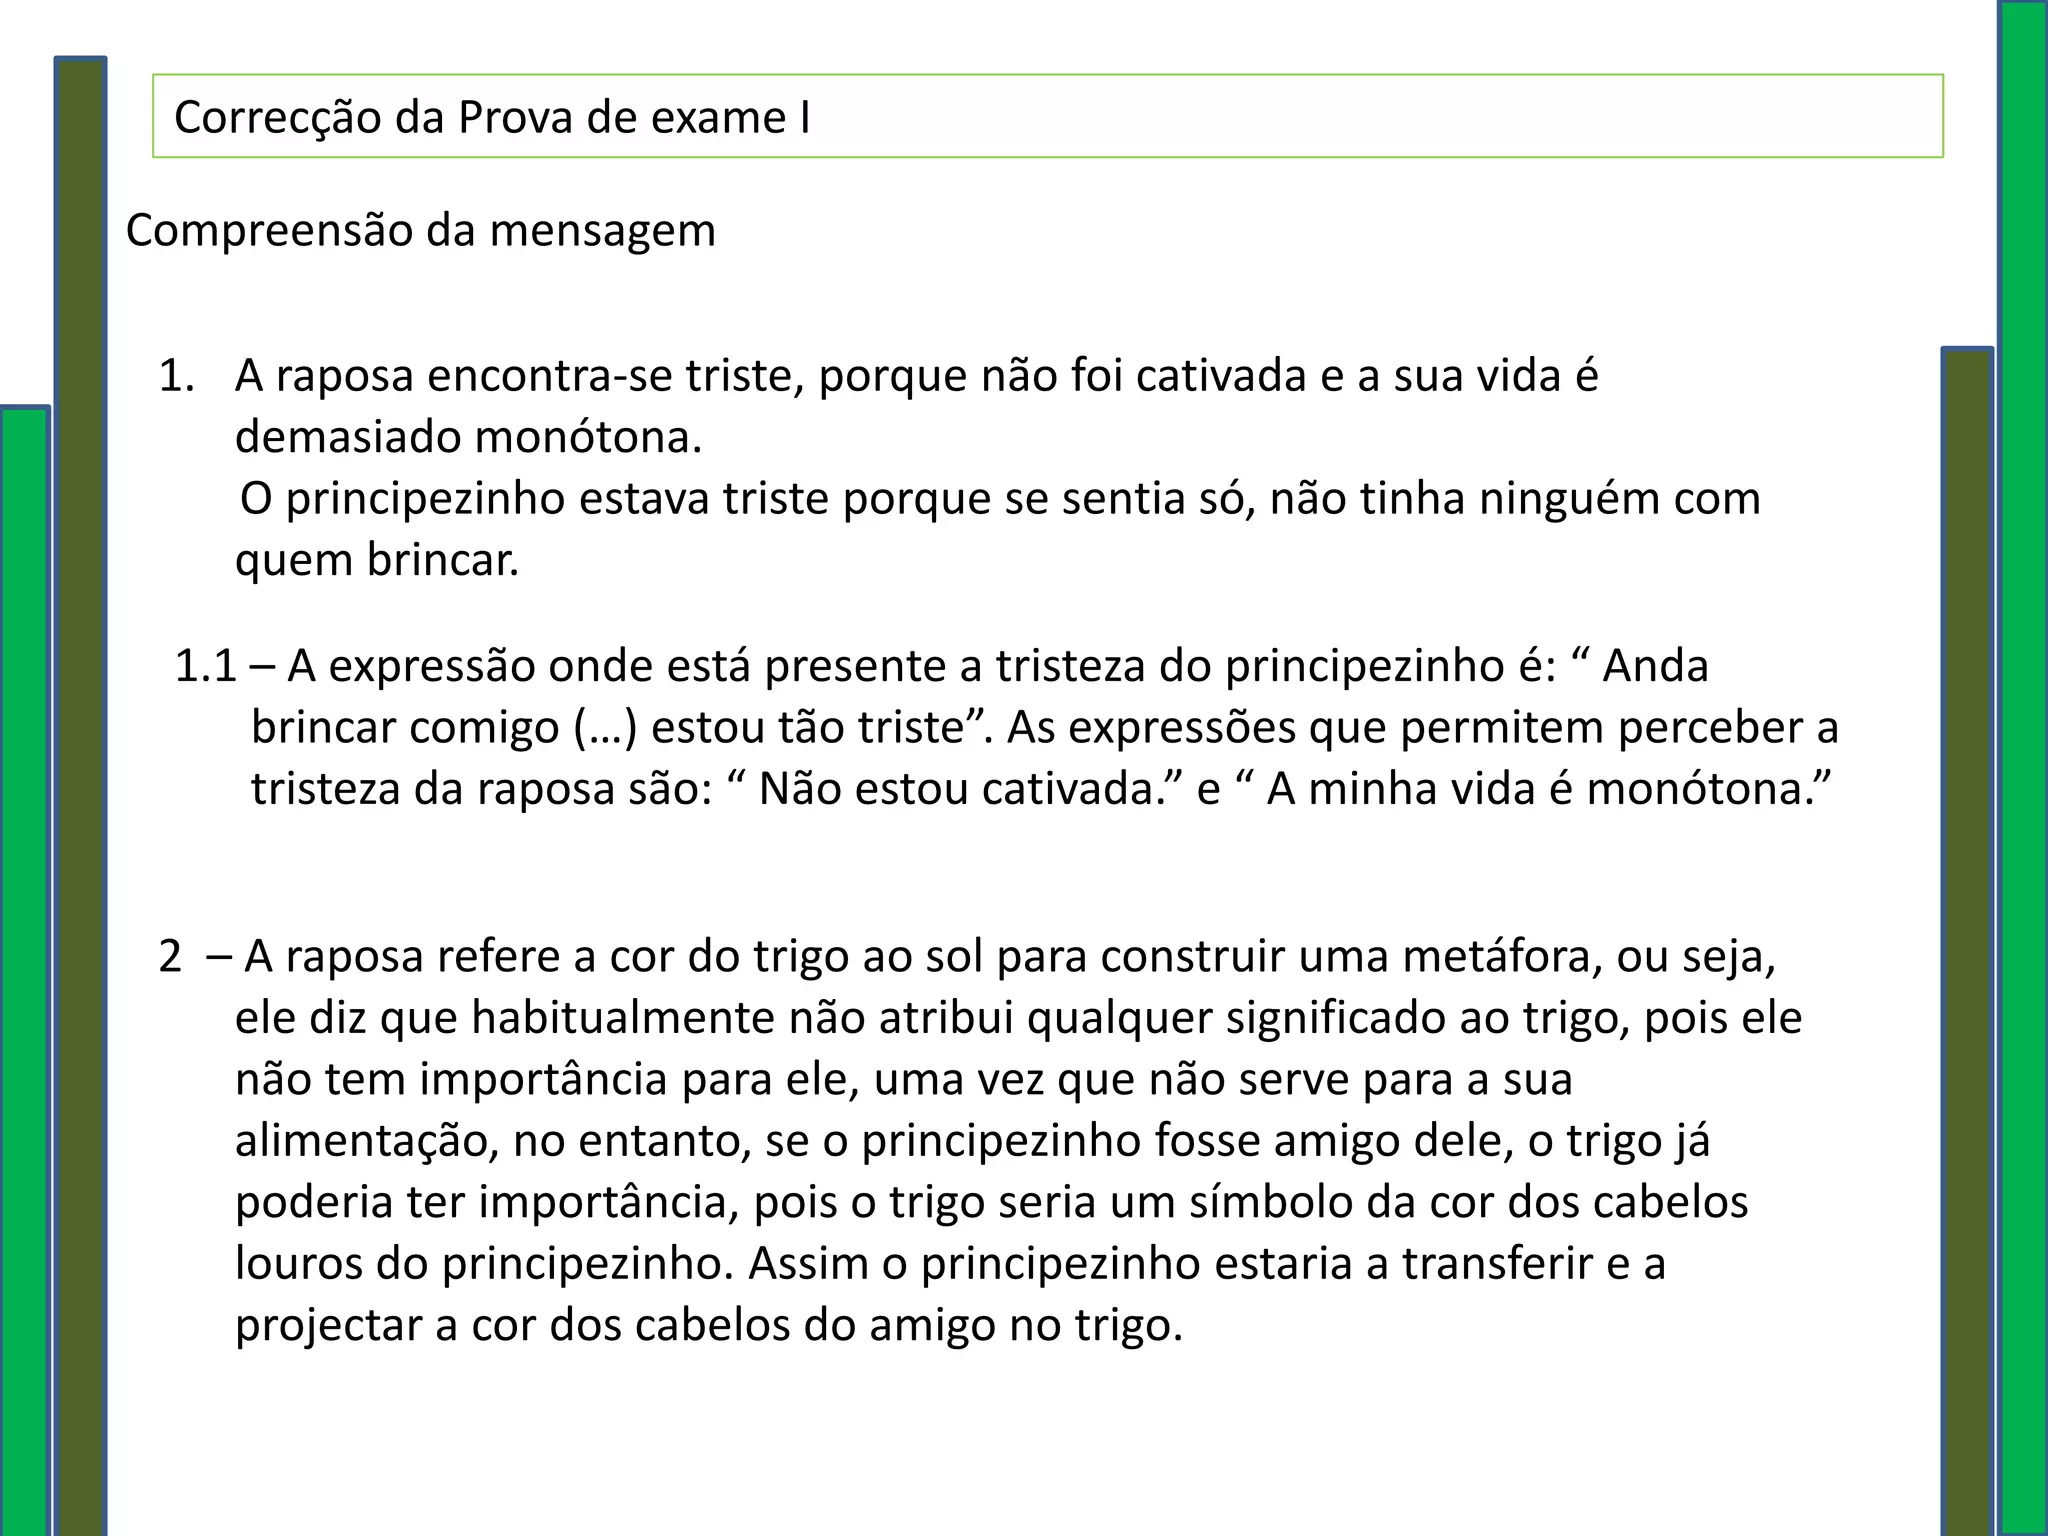Click the bright green bar at left edge

pyautogui.click(x=24, y=970)
